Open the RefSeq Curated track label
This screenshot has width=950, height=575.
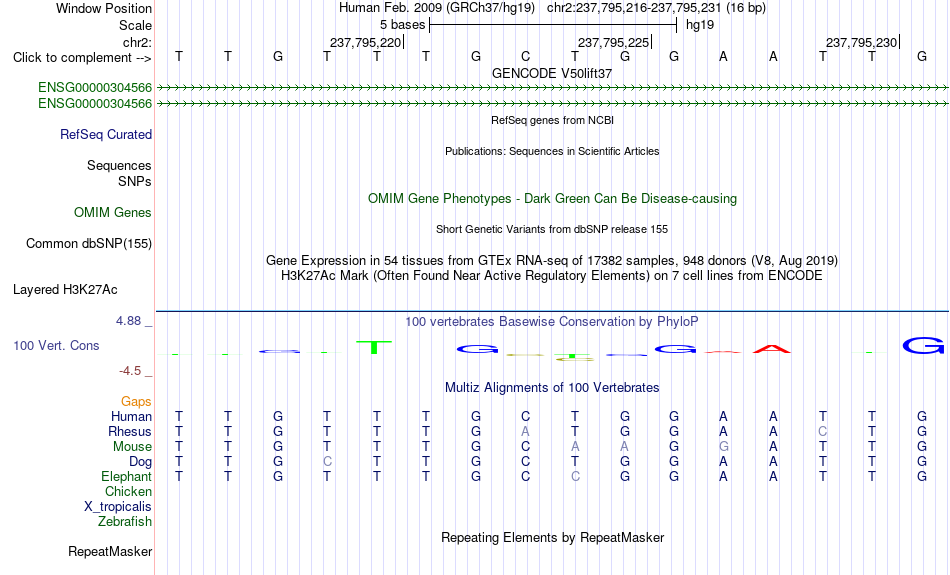click(106, 135)
